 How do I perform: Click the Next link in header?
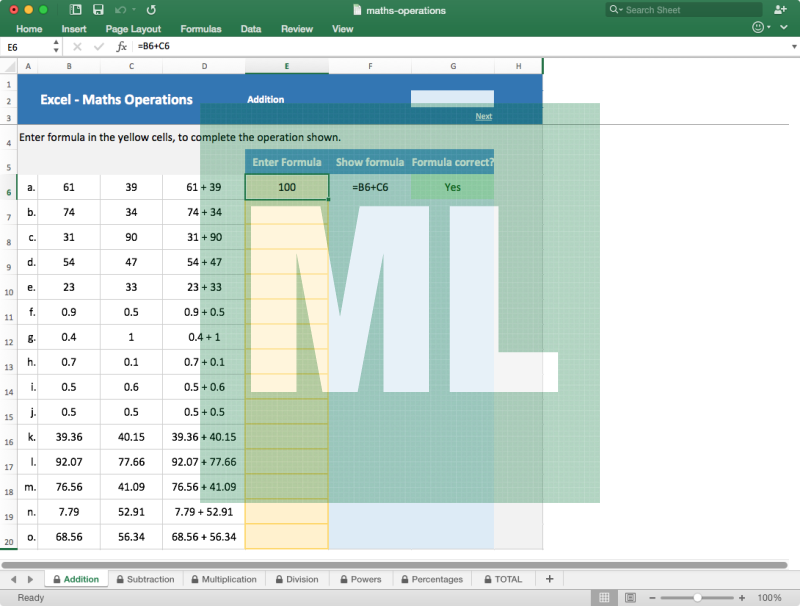(483, 116)
